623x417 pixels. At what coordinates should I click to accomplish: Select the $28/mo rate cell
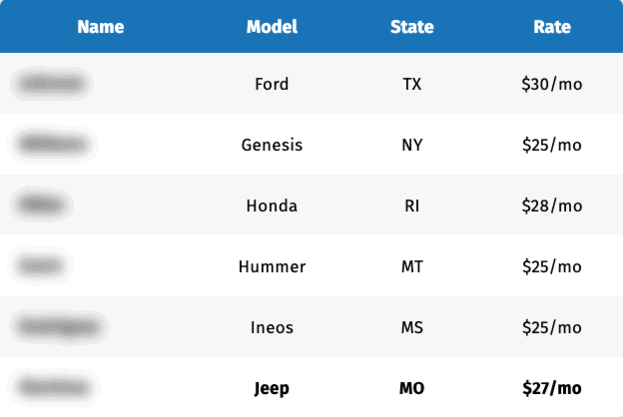pyautogui.click(x=552, y=206)
